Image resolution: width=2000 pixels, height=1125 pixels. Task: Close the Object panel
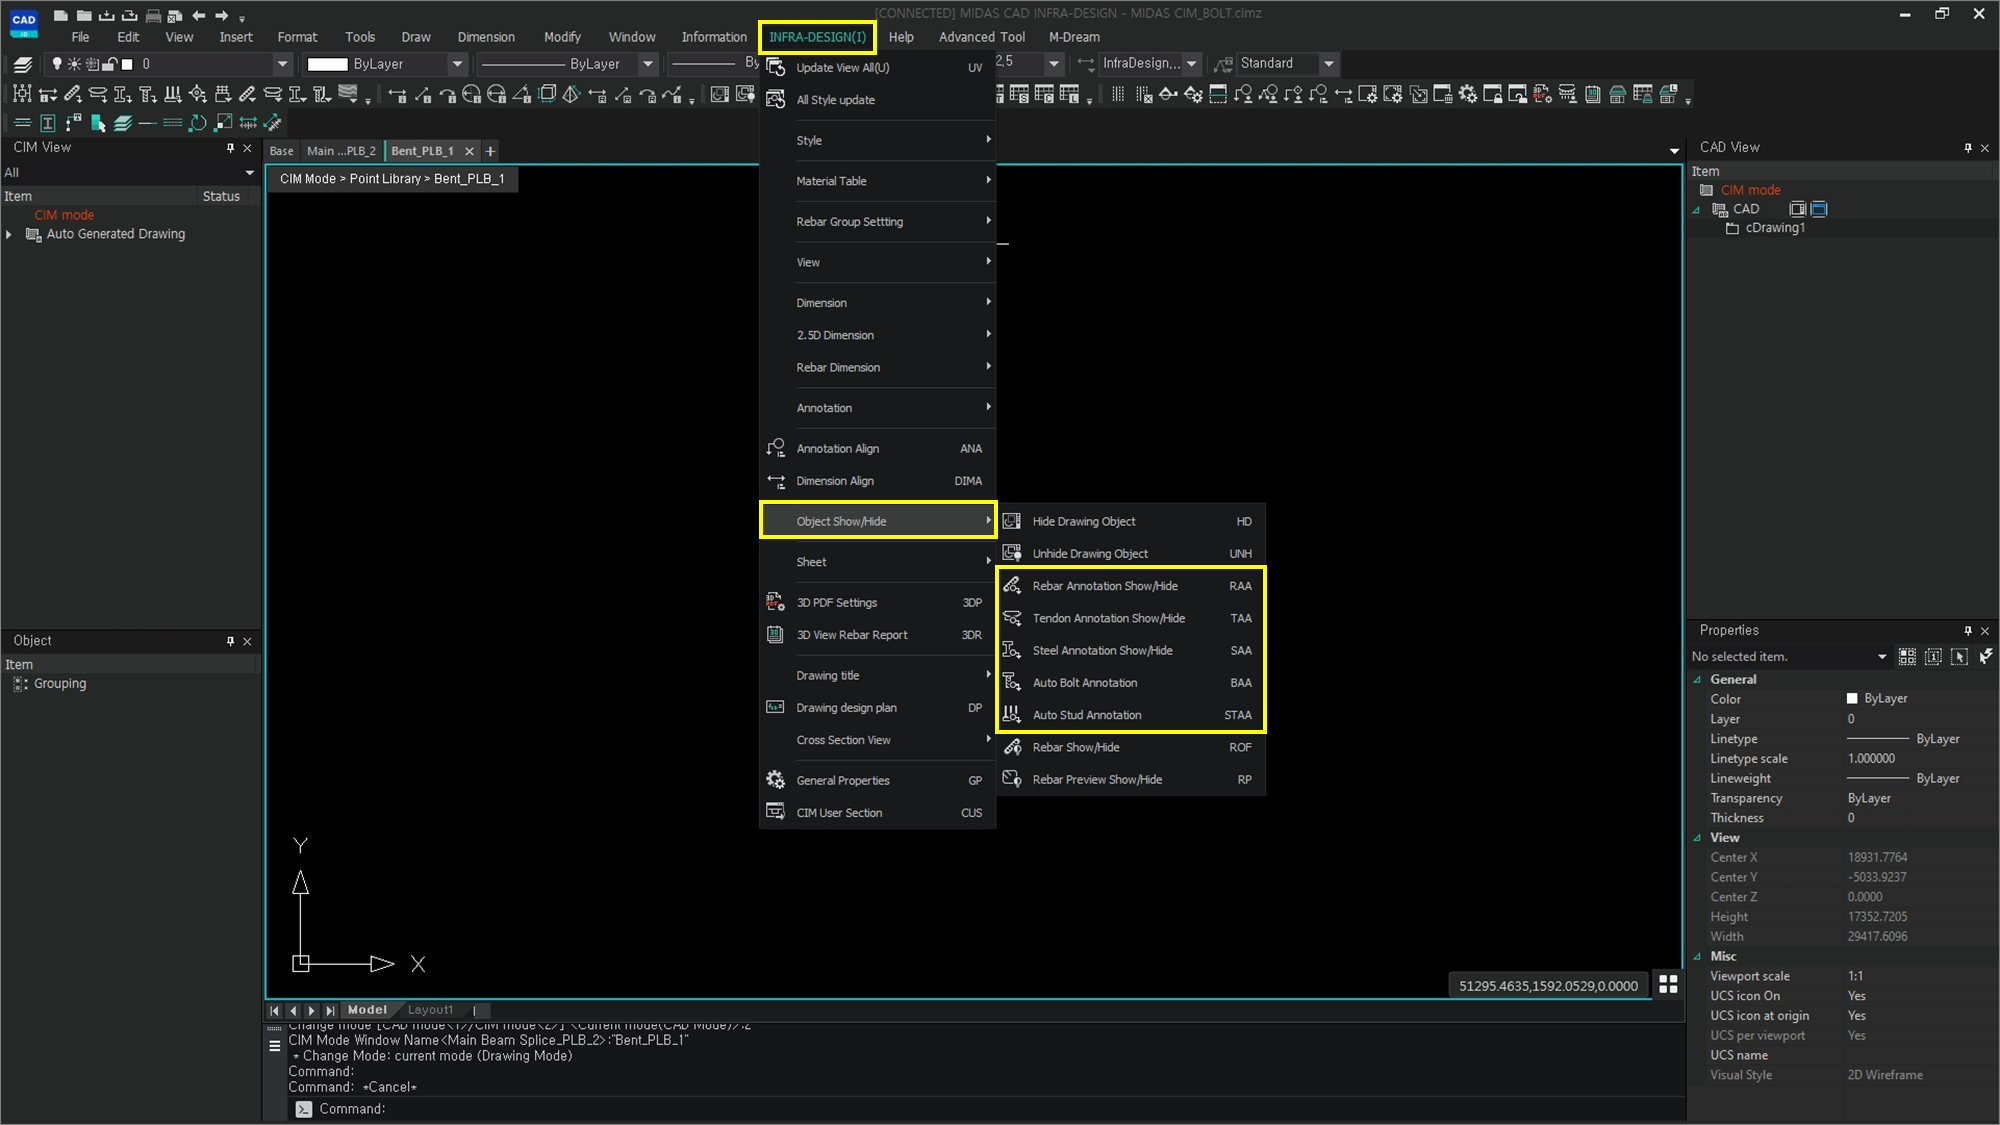247,641
